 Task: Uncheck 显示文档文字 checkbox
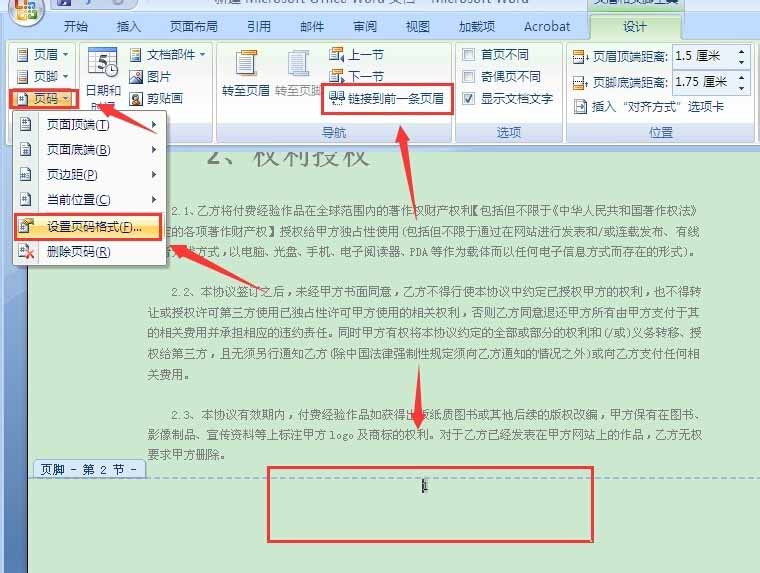tap(468, 98)
